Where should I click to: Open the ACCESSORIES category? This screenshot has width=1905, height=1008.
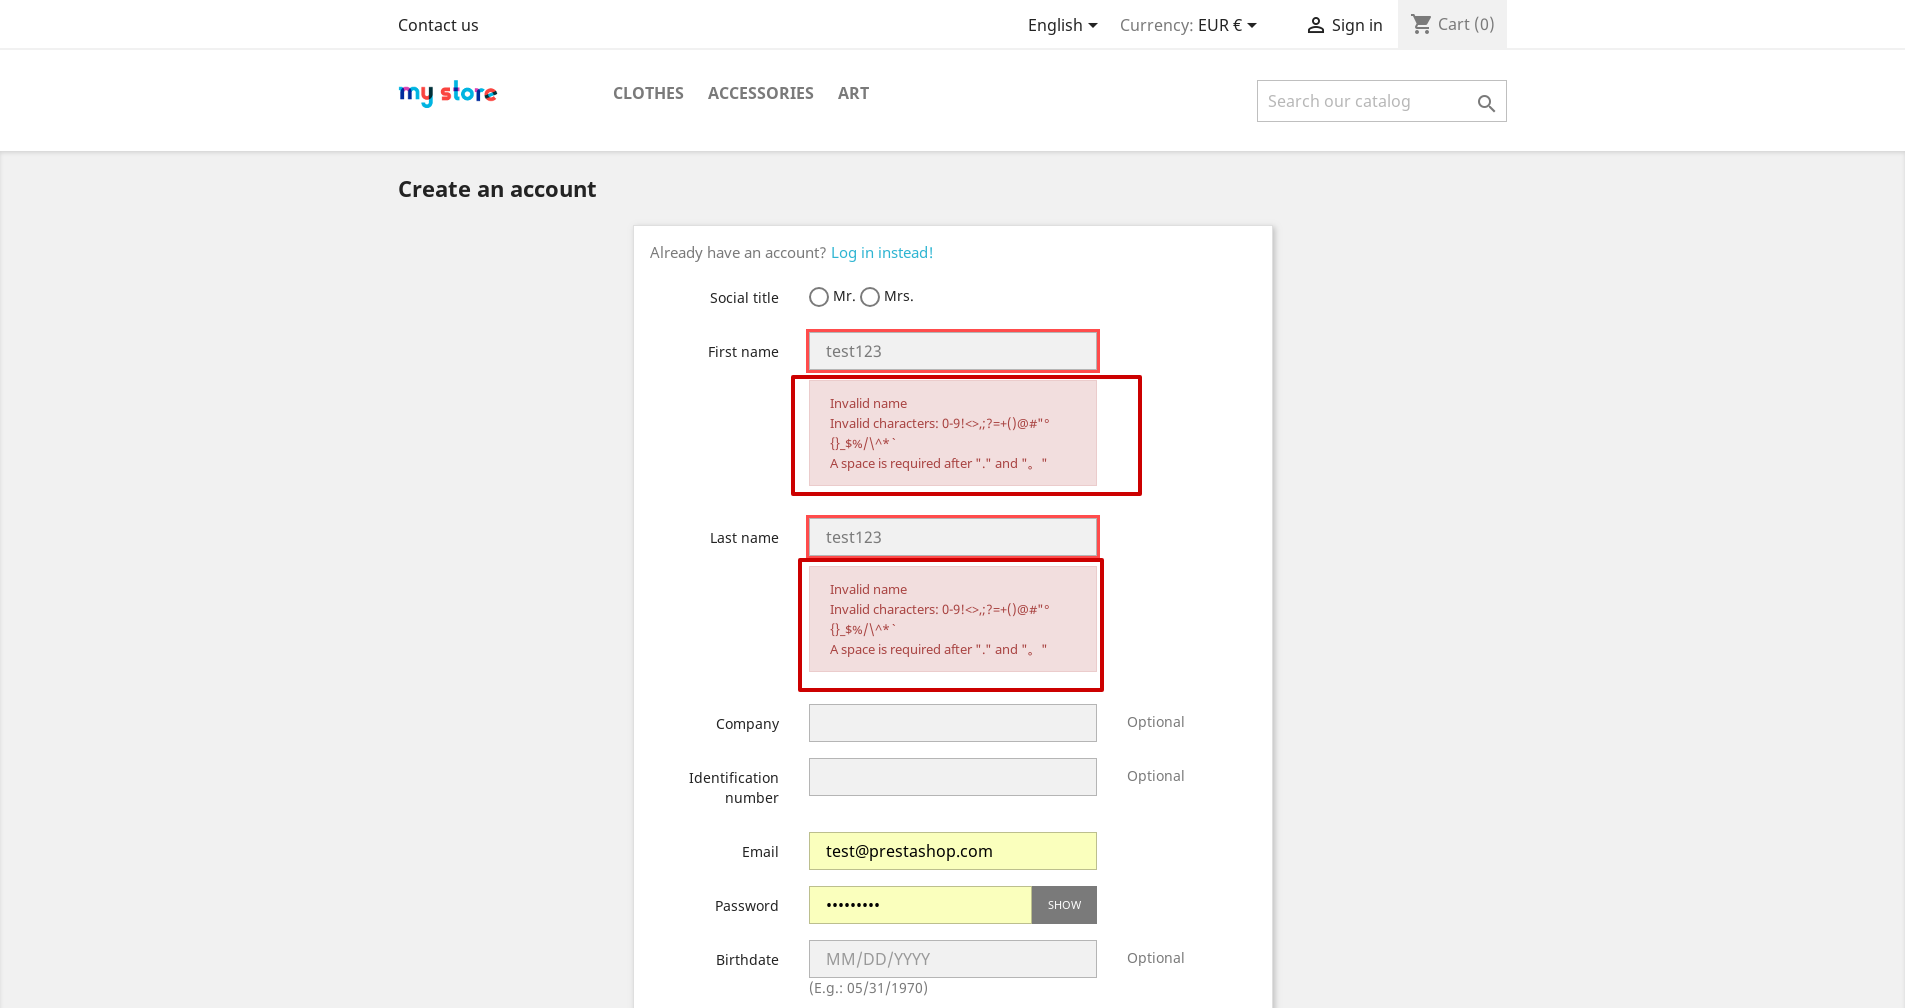(760, 93)
